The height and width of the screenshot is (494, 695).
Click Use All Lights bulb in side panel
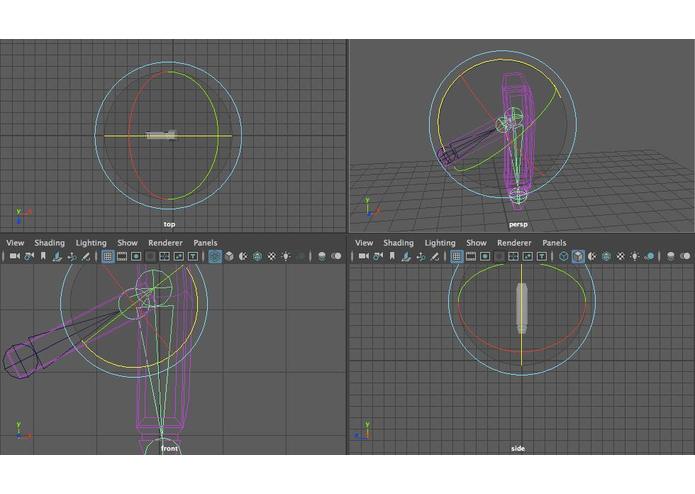click(x=635, y=256)
